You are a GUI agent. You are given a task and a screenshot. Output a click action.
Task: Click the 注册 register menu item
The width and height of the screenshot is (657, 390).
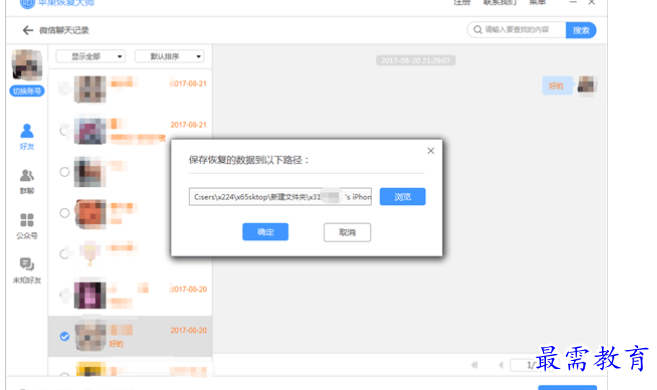[462, 3]
